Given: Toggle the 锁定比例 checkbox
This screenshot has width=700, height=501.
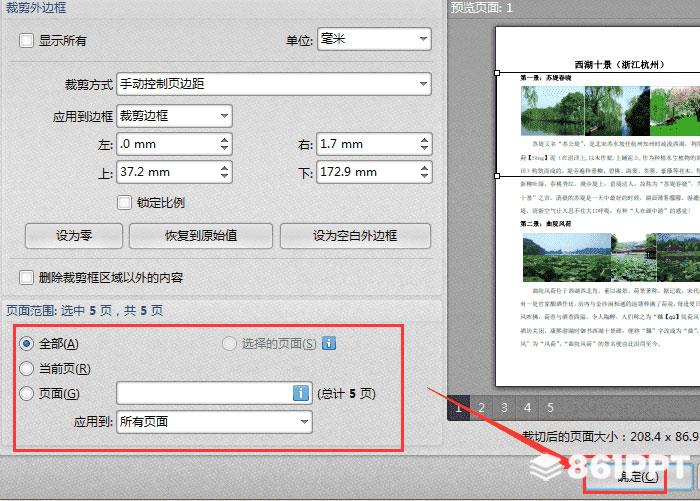Looking at the screenshot, I should 124,203.
